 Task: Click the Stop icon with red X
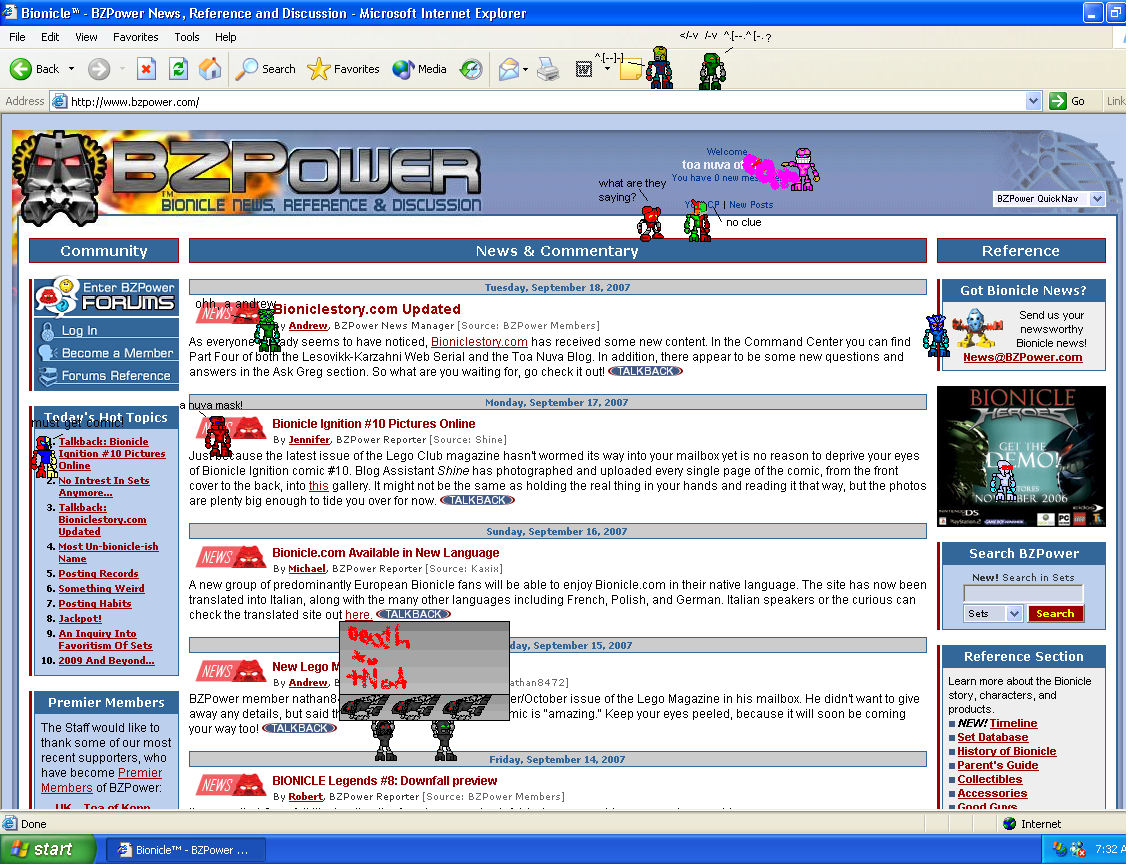[x=146, y=69]
